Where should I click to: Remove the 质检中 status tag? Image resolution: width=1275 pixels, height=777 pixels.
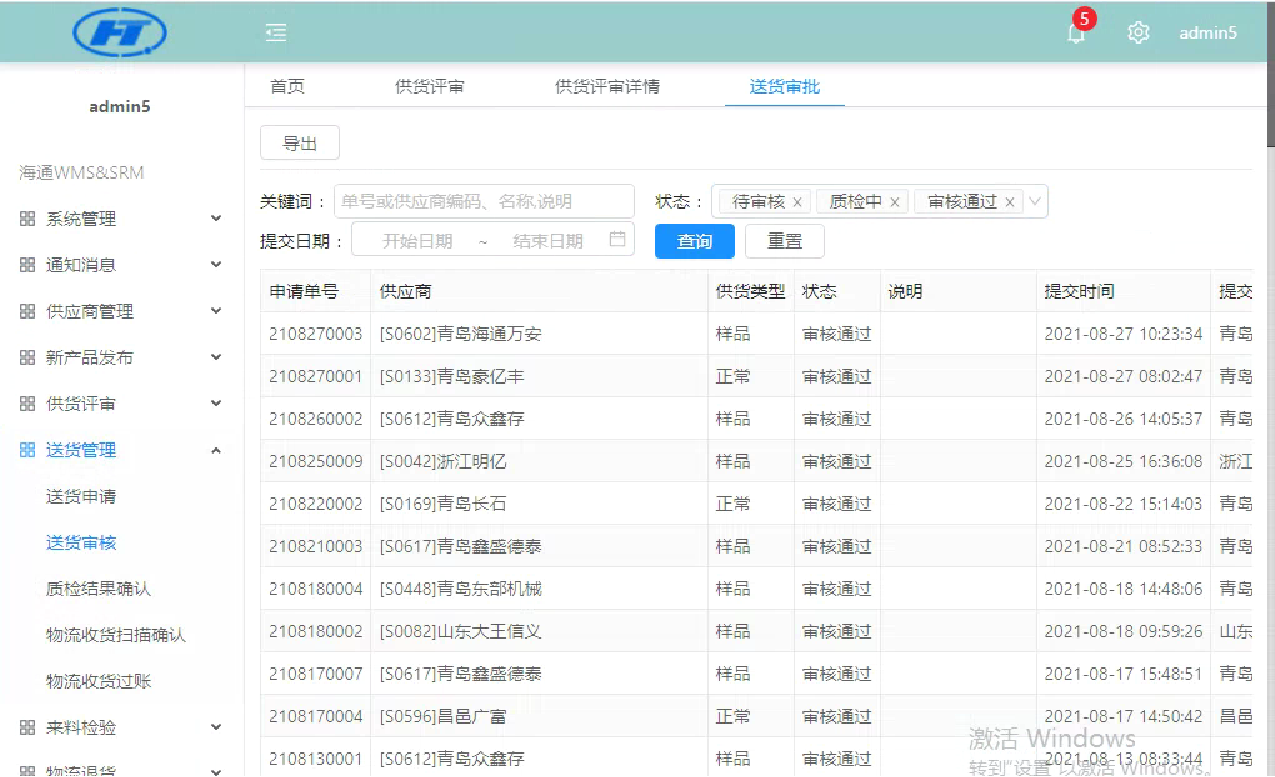[894, 202]
